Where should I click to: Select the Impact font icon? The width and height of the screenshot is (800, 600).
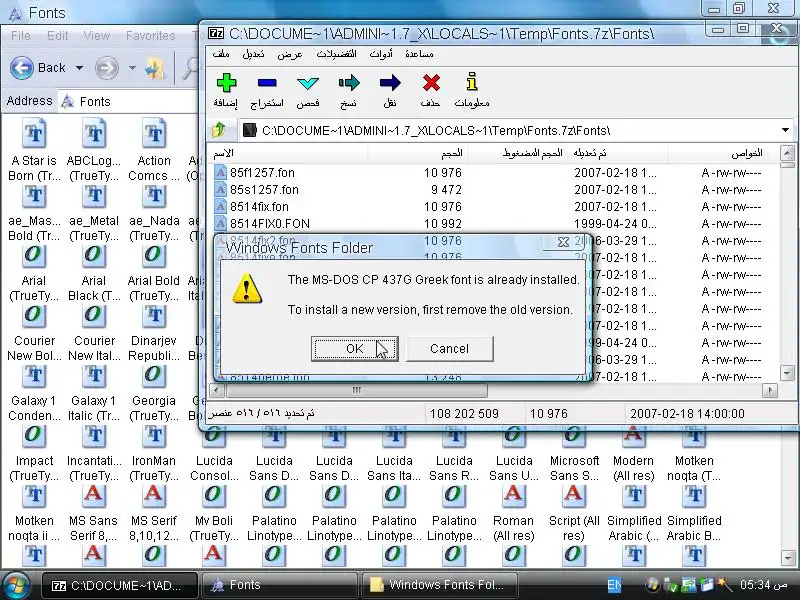(34, 436)
